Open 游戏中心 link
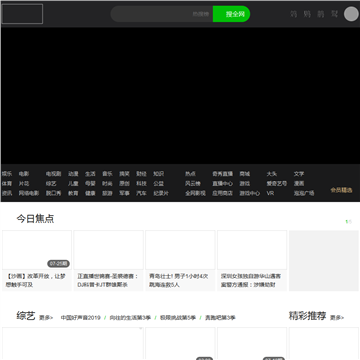This screenshot has height=360, width=360. (249, 193)
